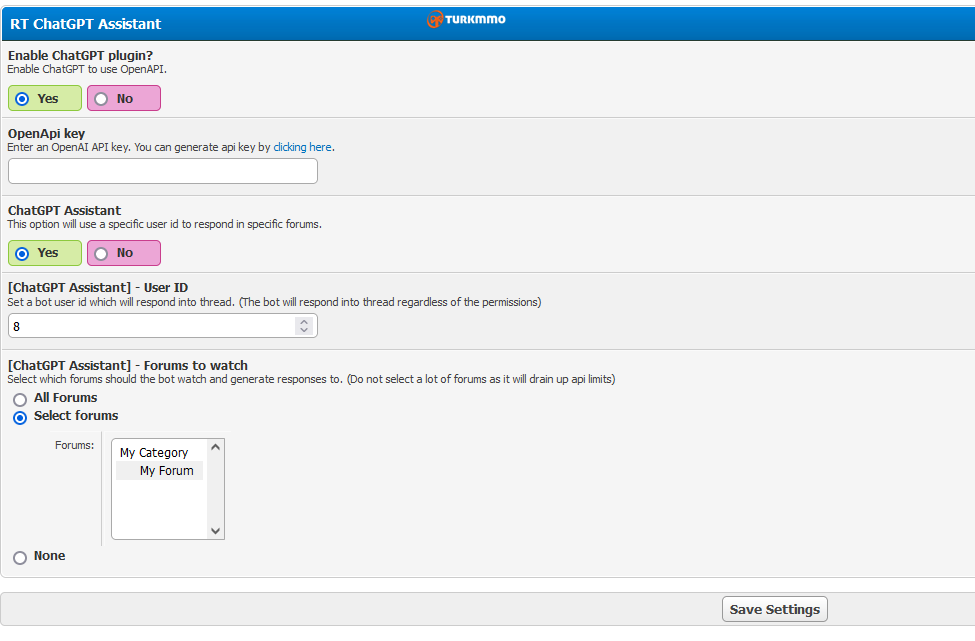Viewport: 975px width, 641px height.
Task: Click '[ChatGPT Assistant] - Forums to watch' heading
Action: [127, 366]
